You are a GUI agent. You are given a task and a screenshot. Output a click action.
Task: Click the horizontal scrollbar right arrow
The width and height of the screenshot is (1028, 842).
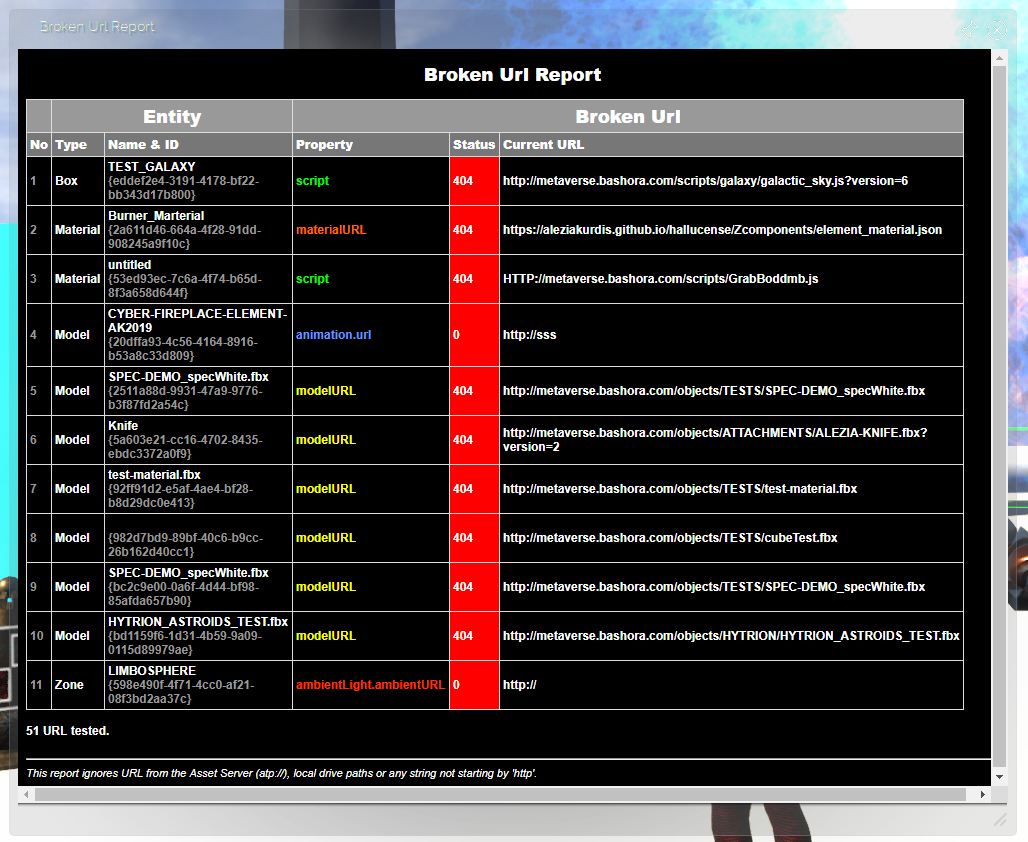click(982, 794)
